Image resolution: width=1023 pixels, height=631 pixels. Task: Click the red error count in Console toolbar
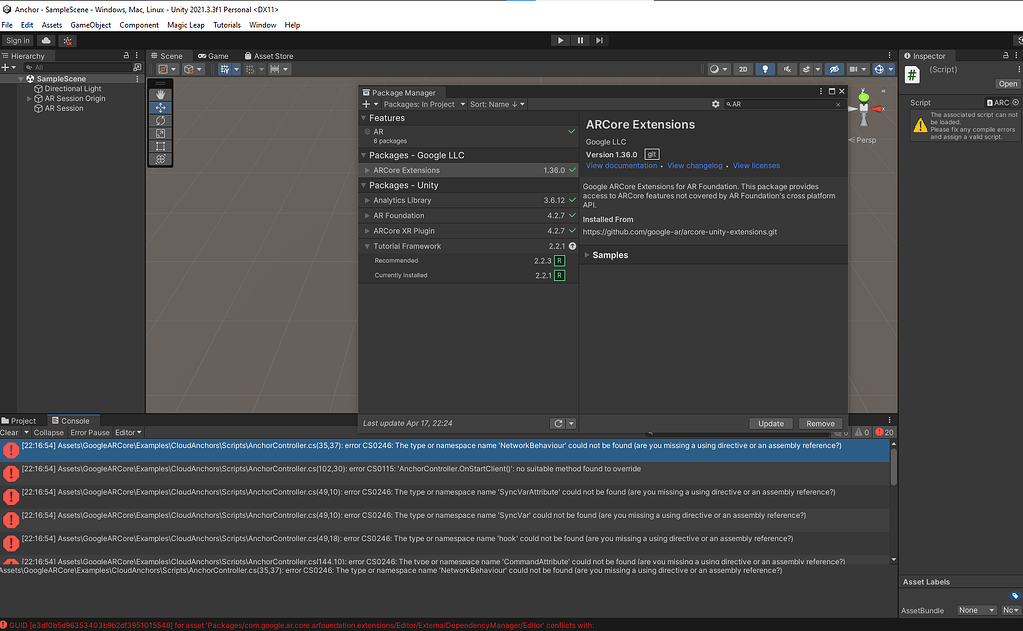tap(886, 432)
